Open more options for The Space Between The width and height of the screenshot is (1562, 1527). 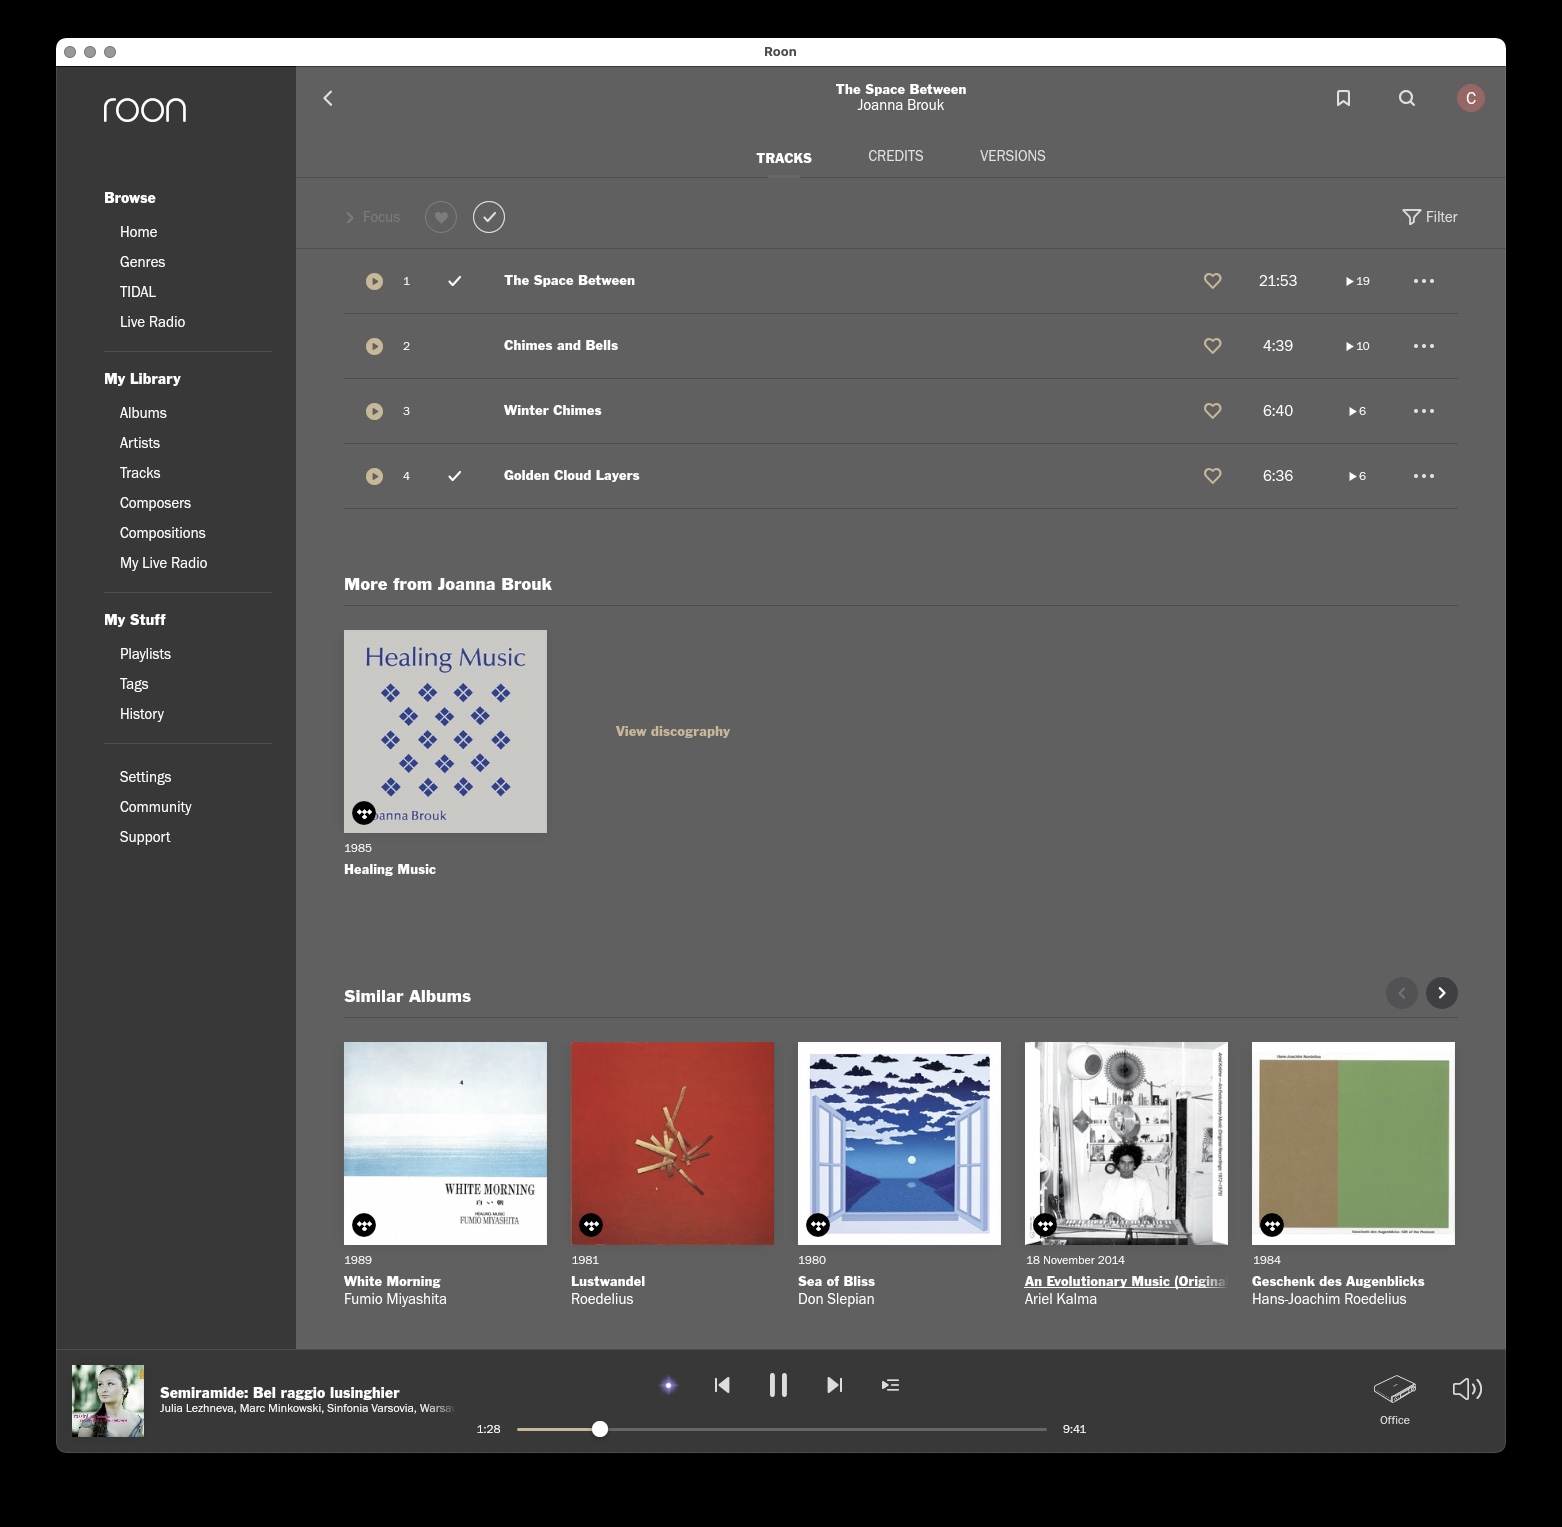click(x=1424, y=281)
